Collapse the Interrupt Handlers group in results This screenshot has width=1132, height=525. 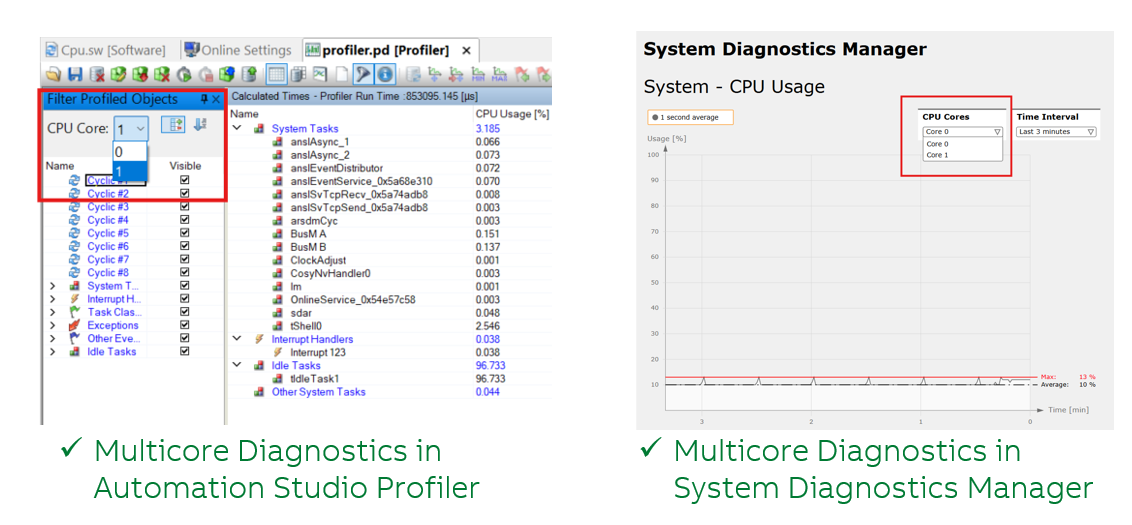click(237, 339)
